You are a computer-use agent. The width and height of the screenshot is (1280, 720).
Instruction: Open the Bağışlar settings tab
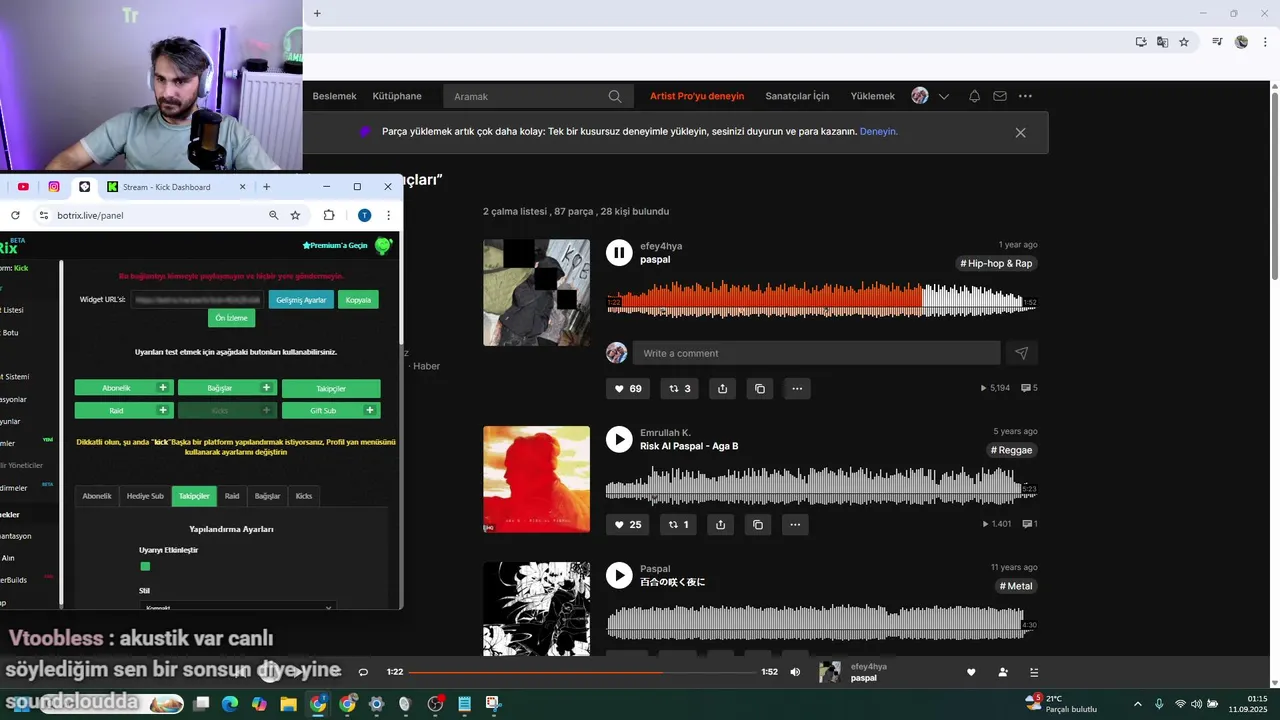point(267,496)
